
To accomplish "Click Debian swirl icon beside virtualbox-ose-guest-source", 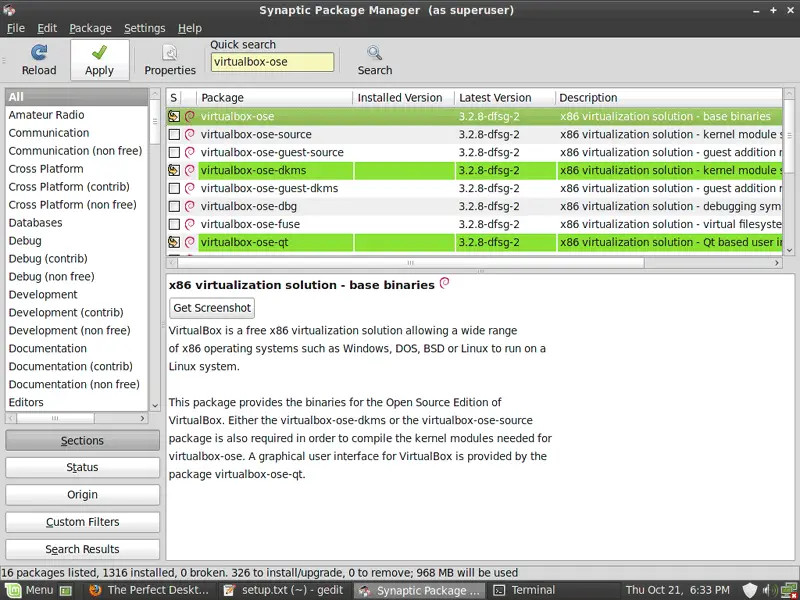I will 189,152.
